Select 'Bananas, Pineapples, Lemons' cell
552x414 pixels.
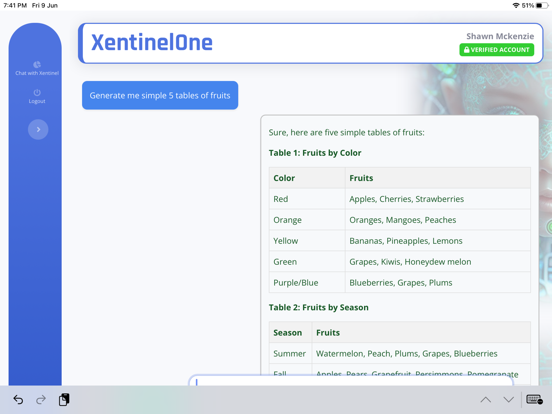pos(438,241)
